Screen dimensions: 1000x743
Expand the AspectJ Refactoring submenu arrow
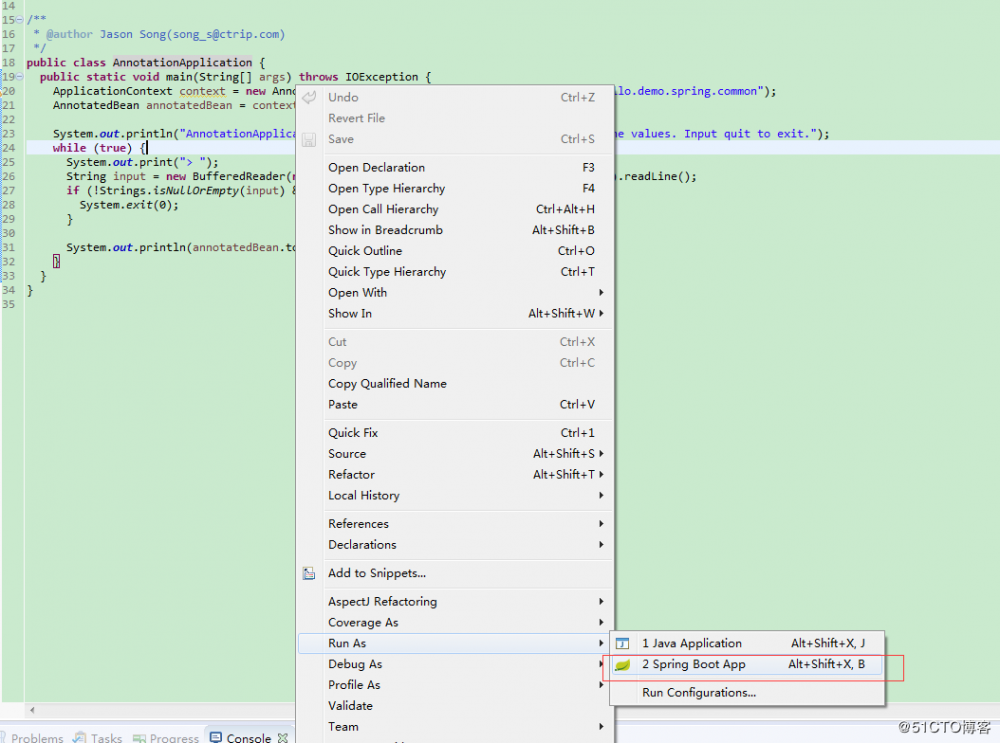(x=601, y=601)
